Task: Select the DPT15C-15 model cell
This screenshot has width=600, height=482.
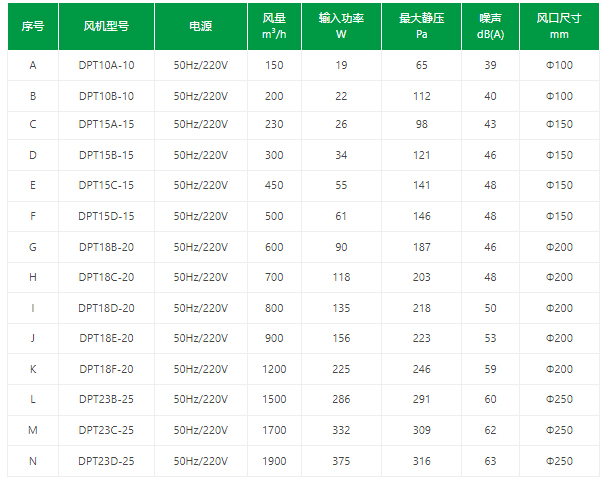Action: pos(106,186)
